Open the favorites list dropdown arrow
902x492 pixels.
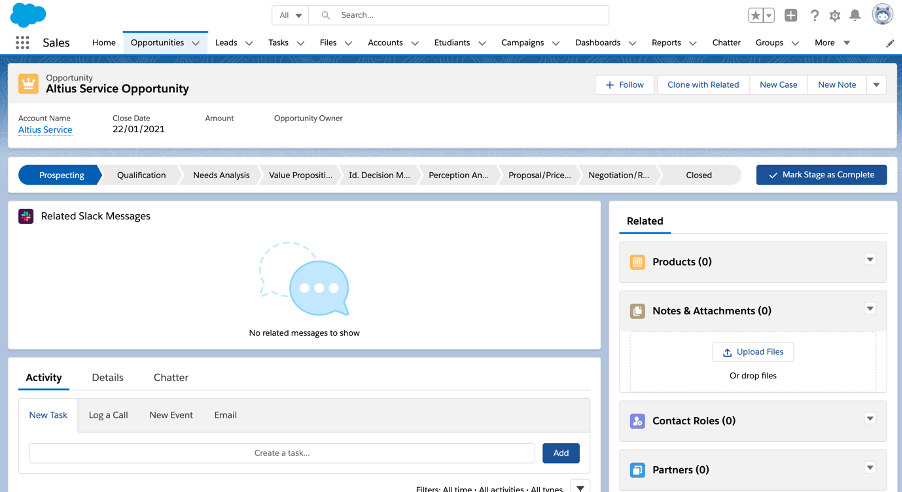pyautogui.click(x=769, y=16)
